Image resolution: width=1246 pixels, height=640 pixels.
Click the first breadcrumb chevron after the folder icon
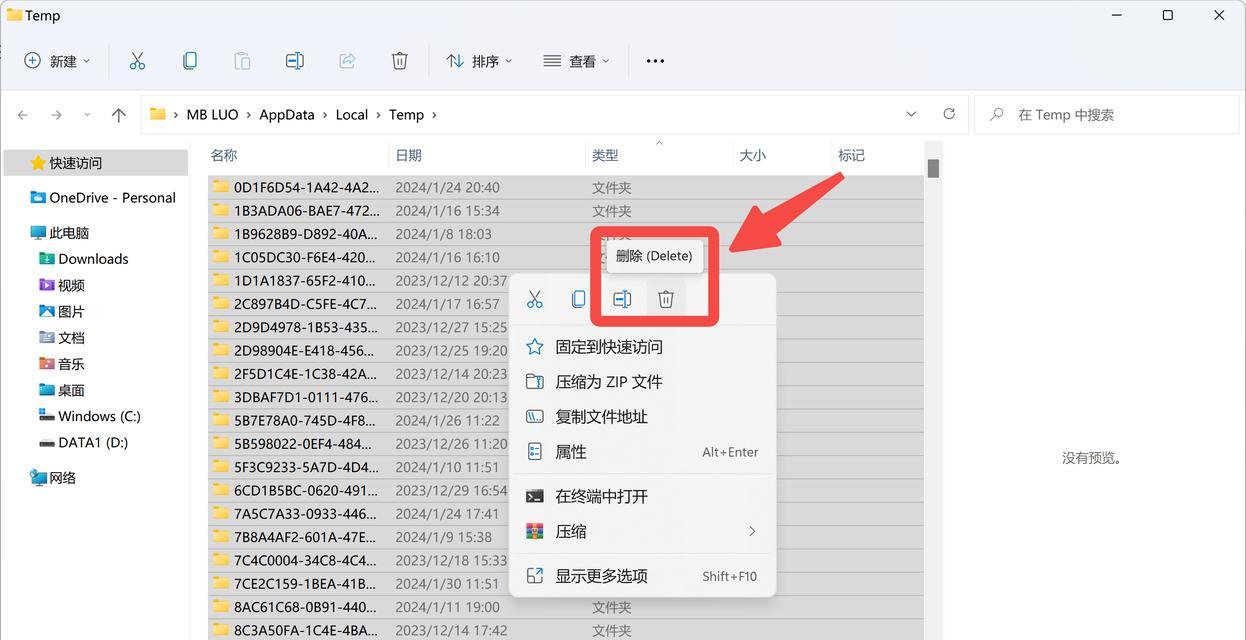tap(176, 115)
